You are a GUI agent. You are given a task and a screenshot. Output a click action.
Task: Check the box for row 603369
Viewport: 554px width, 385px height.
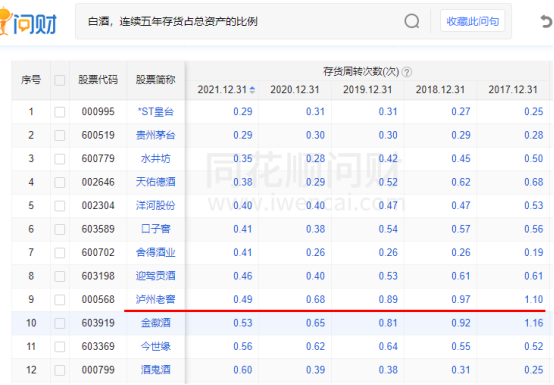pos(60,347)
